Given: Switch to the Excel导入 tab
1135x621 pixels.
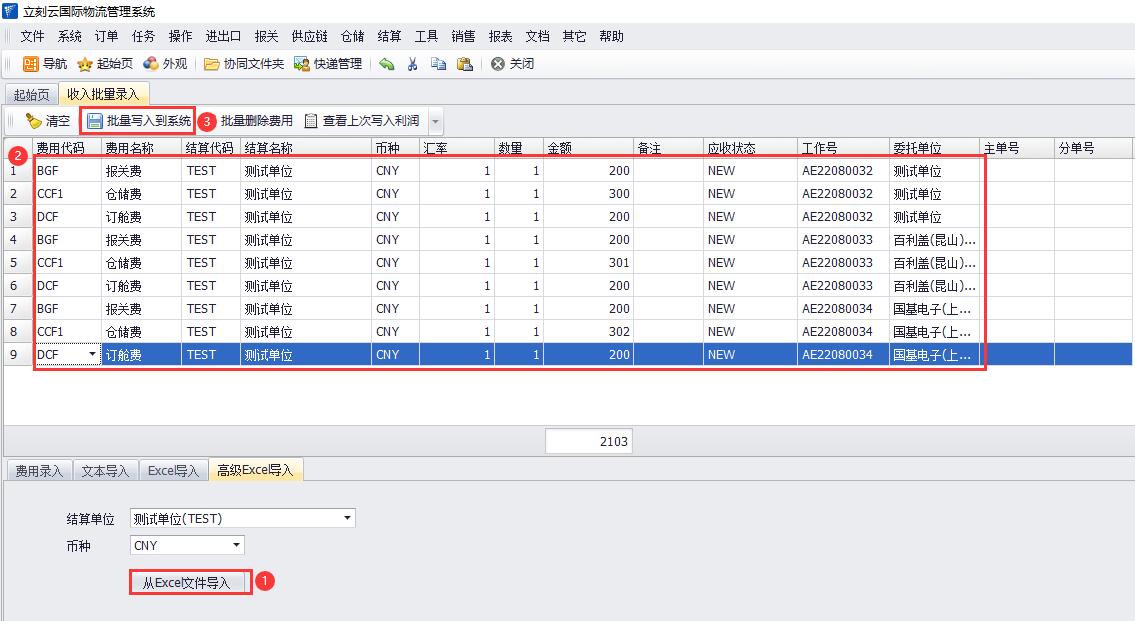Looking at the screenshot, I should (x=174, y=470).
